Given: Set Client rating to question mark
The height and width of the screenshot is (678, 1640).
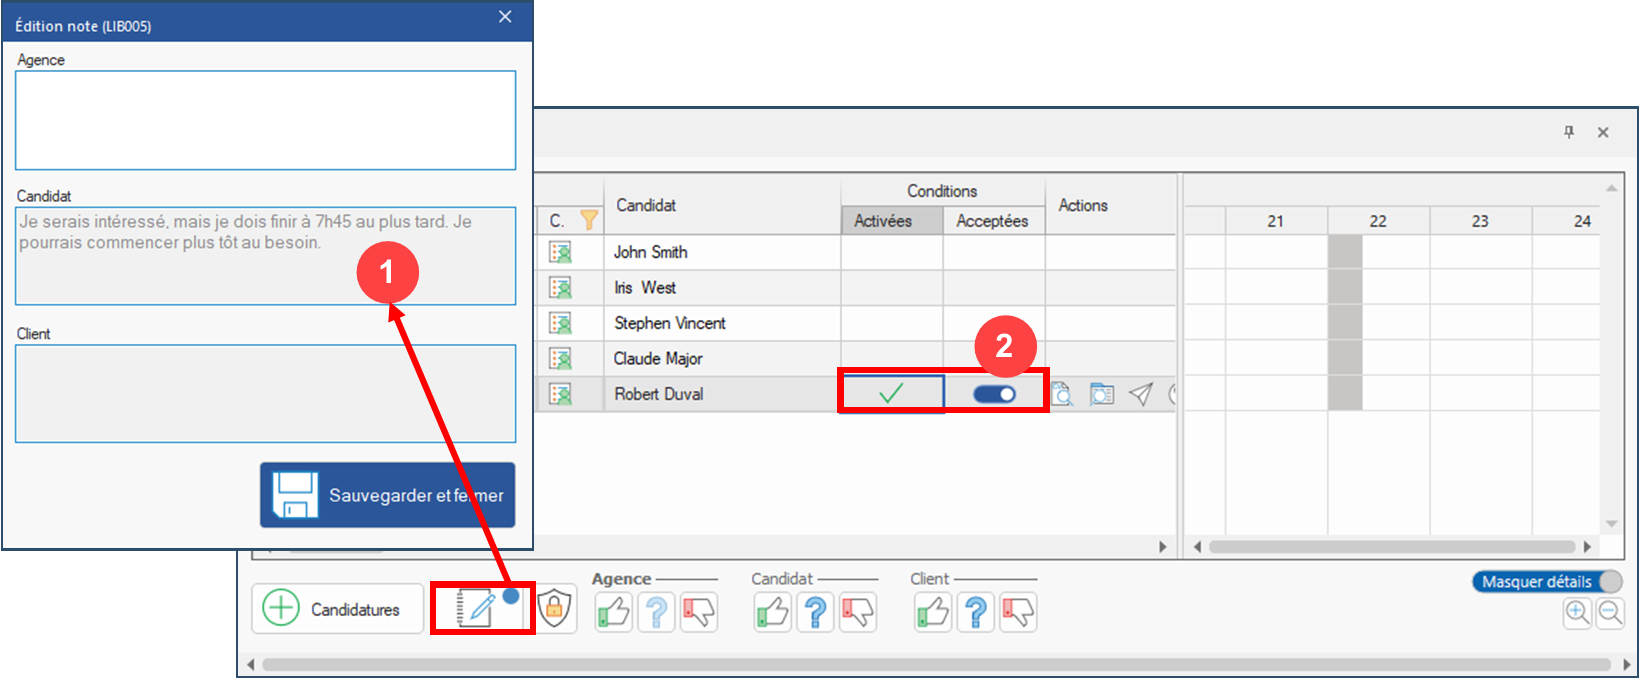Looking at the screenshot, I should [x=976, y=611].
